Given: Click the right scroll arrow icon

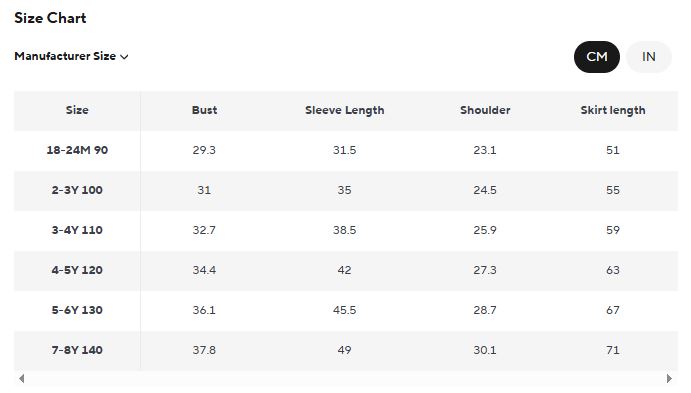Looking at the screenshot, I should 669,378.
